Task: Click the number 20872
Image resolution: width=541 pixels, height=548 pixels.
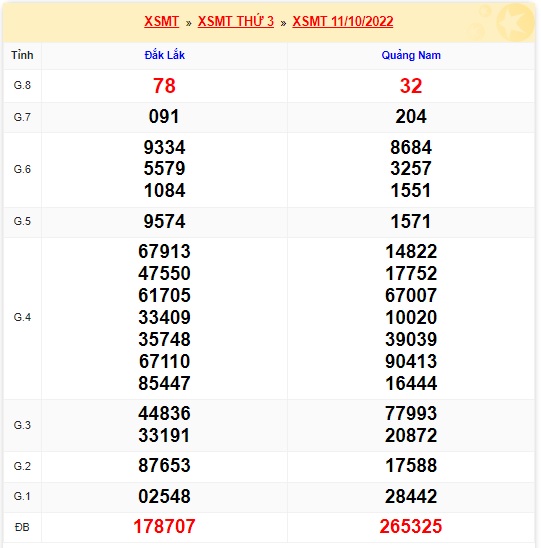Action: pyautogui.click(x=411, y=435)
